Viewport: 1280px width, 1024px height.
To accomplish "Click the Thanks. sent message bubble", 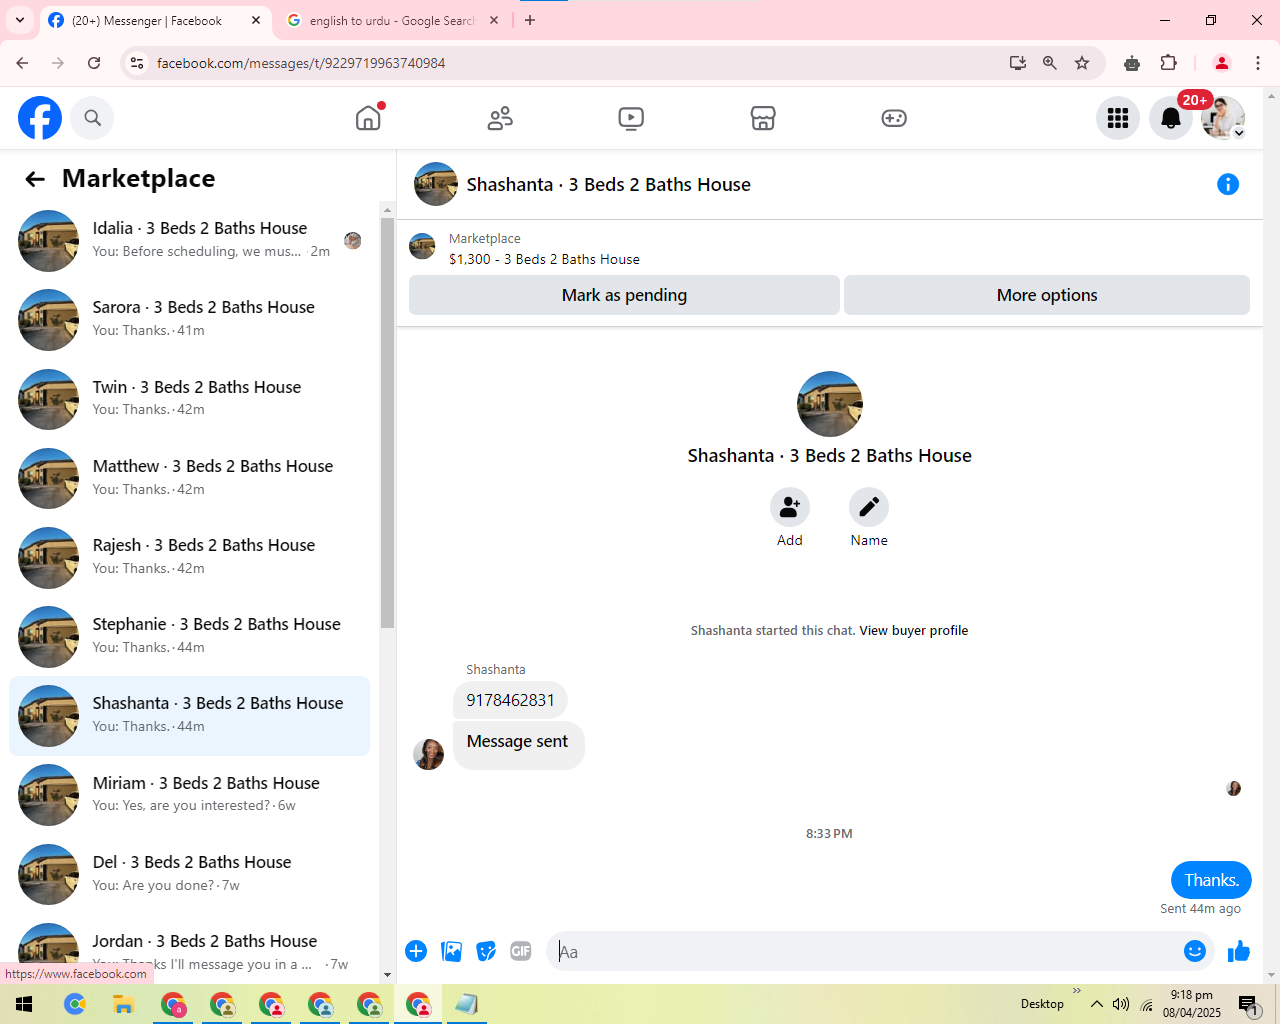I will click(1211, 880).
